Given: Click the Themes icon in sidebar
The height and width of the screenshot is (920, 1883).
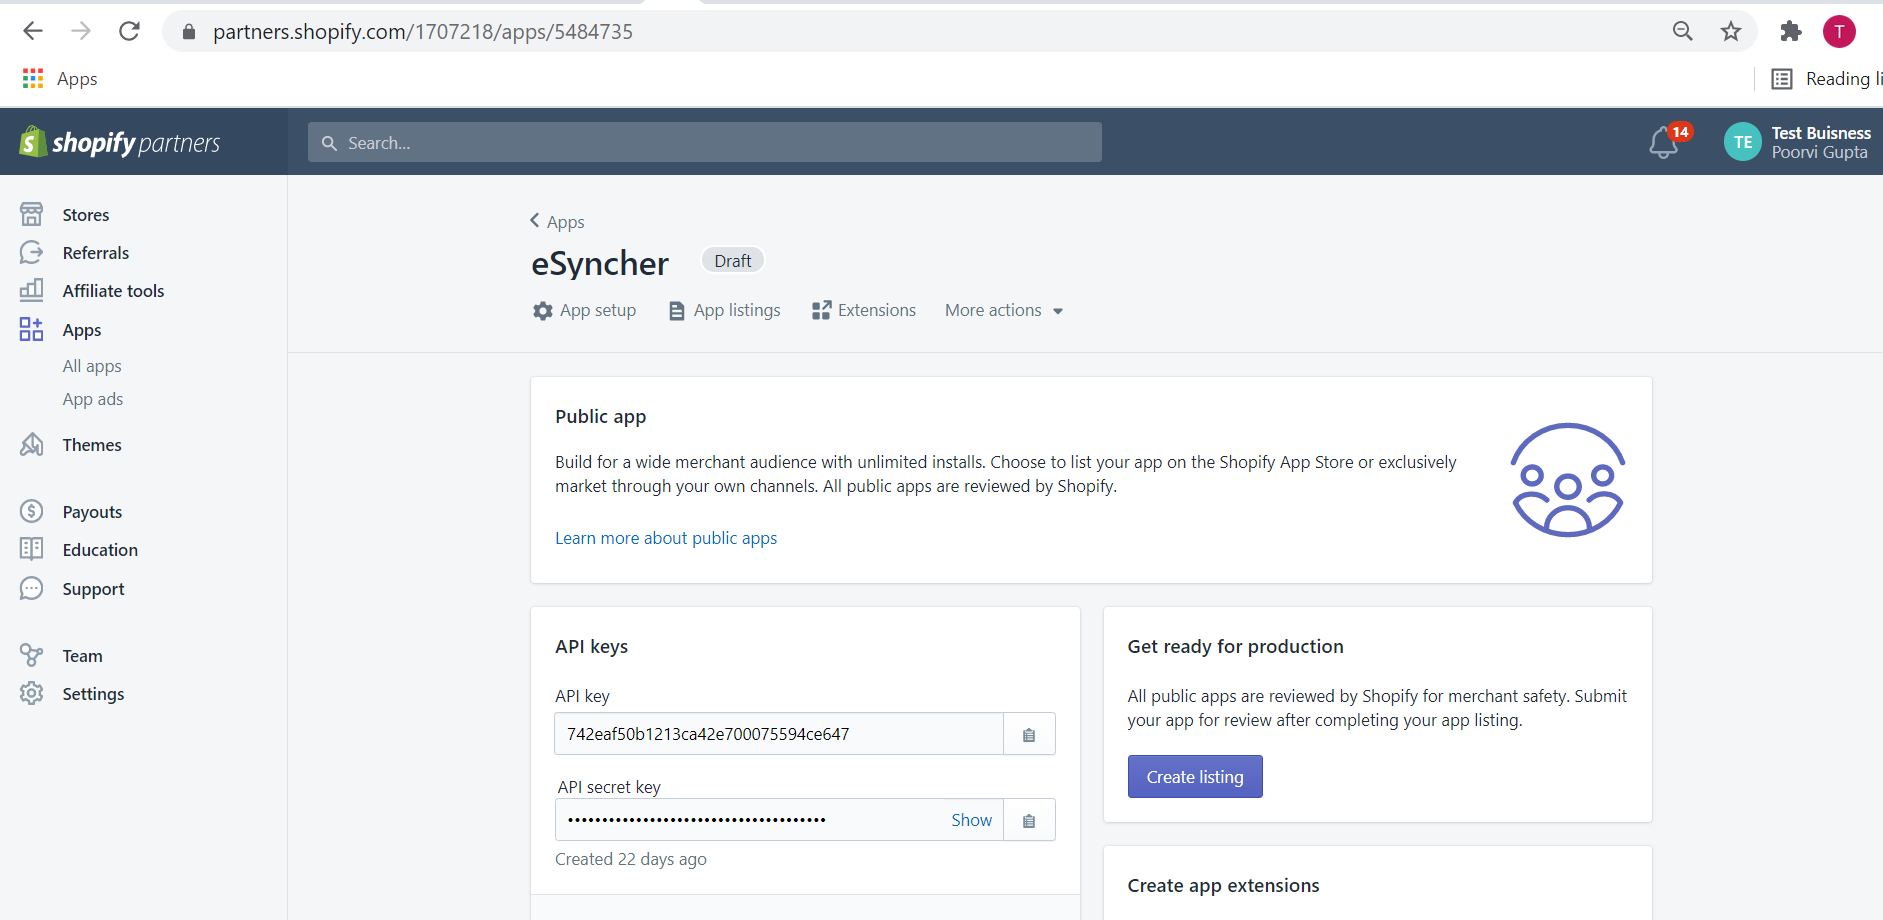Looking at the screenshot, I should pos(32,444).
